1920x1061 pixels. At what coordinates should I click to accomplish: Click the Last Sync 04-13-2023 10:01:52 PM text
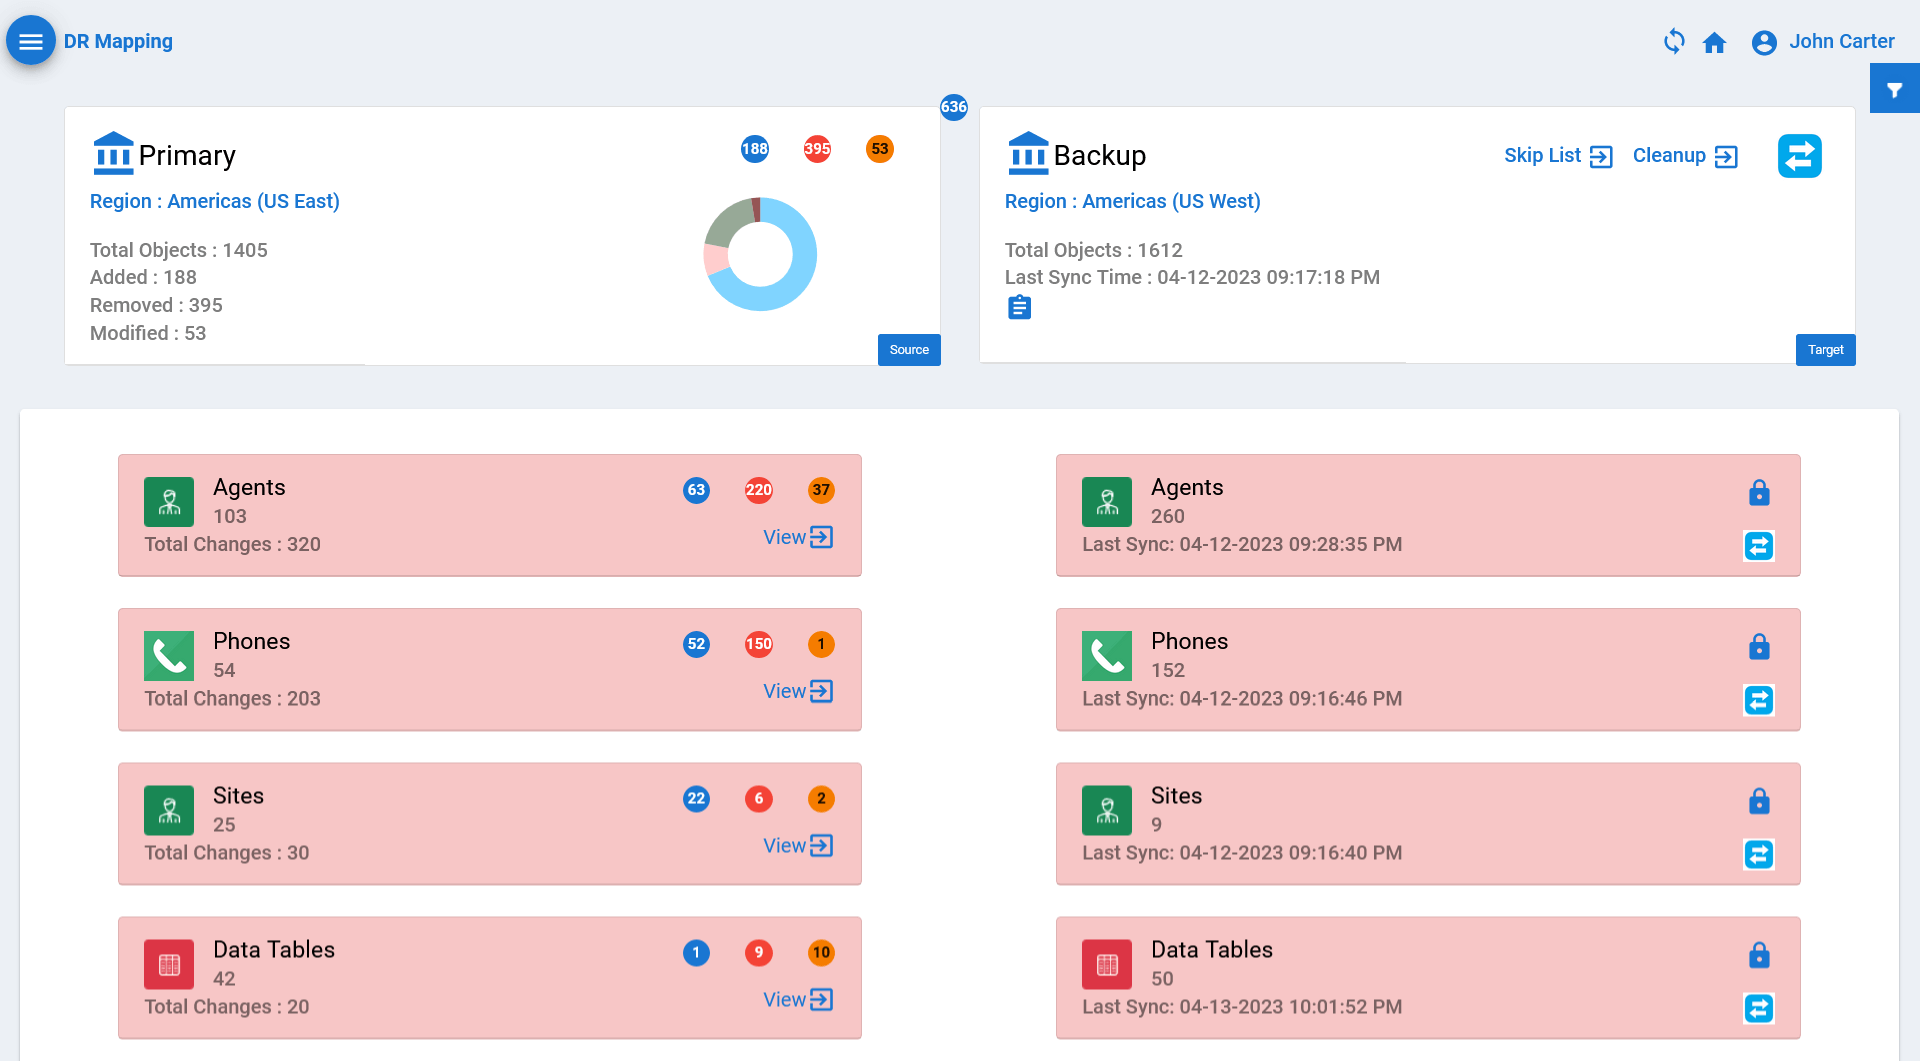[x=1242, y=1007]
